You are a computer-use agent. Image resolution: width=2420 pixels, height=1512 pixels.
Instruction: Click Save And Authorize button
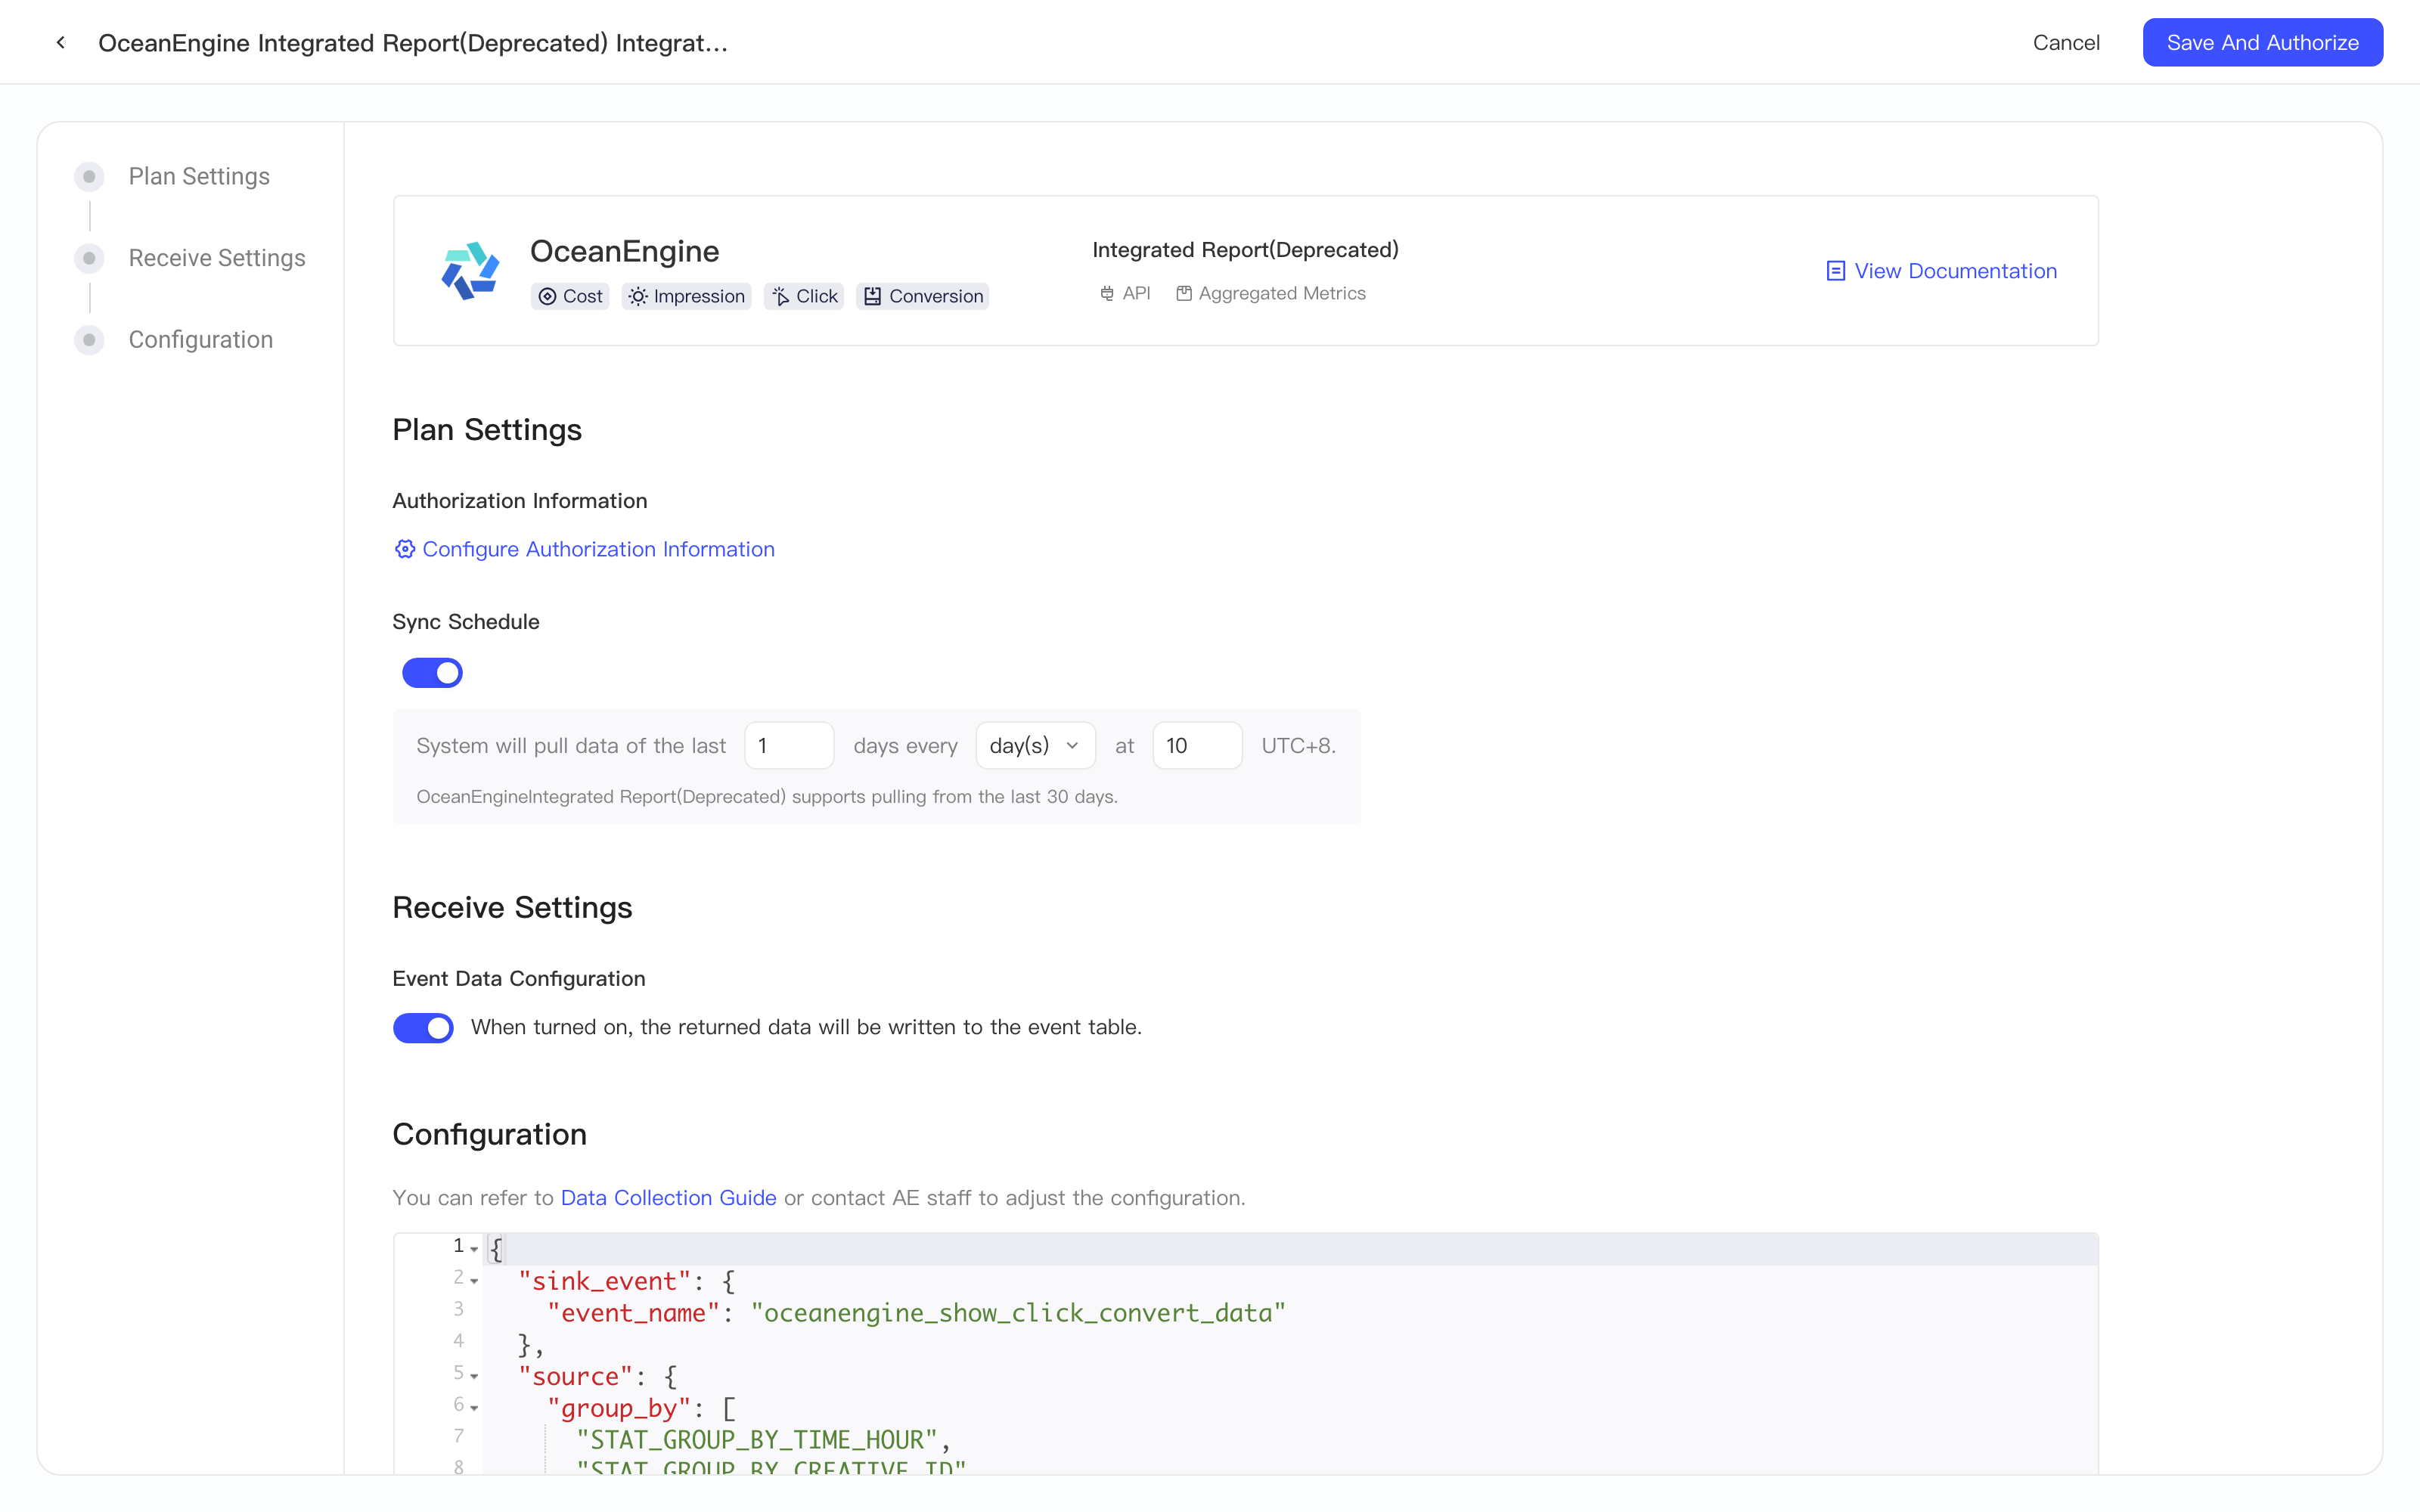(2262, 42)
